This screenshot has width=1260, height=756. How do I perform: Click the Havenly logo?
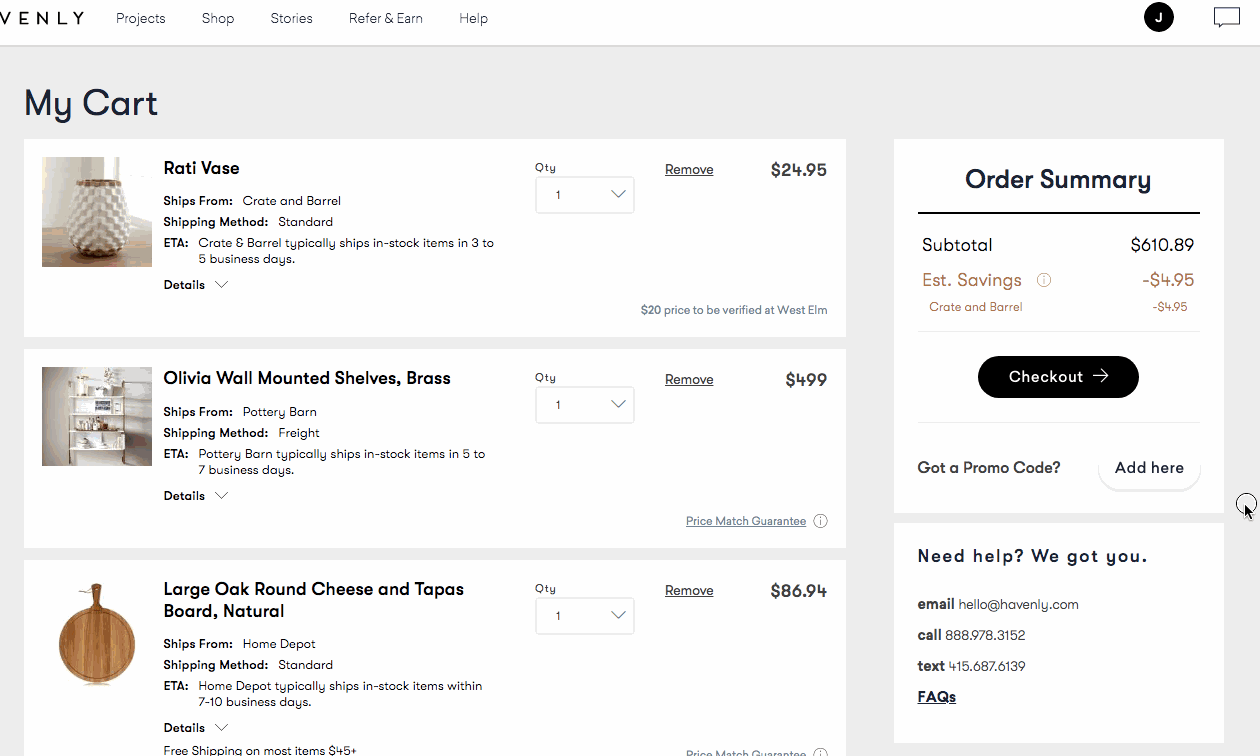(40, 18)
